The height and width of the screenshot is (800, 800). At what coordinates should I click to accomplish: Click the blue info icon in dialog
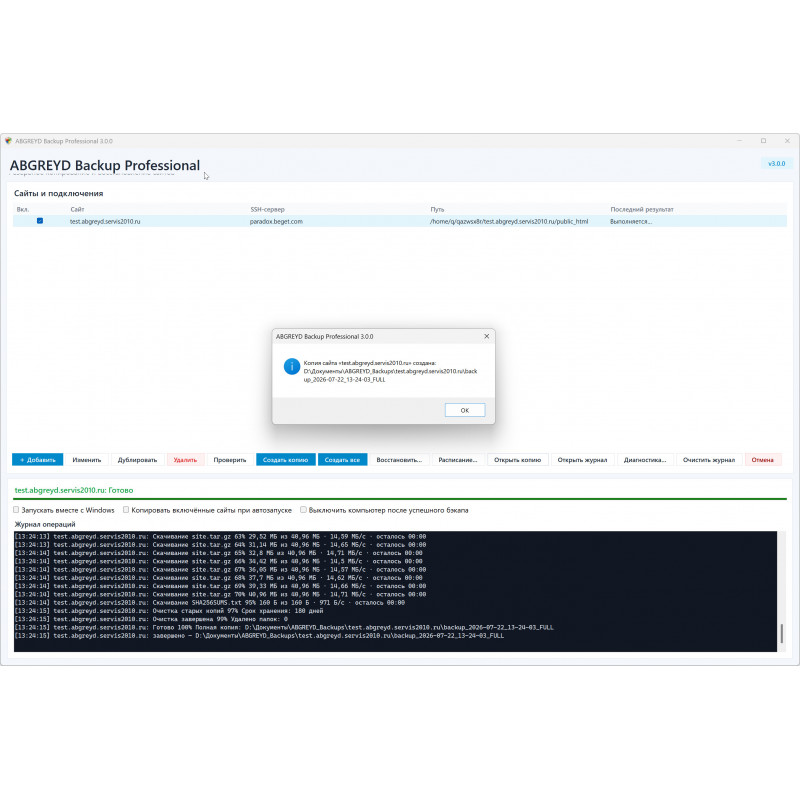click(291, 366)
